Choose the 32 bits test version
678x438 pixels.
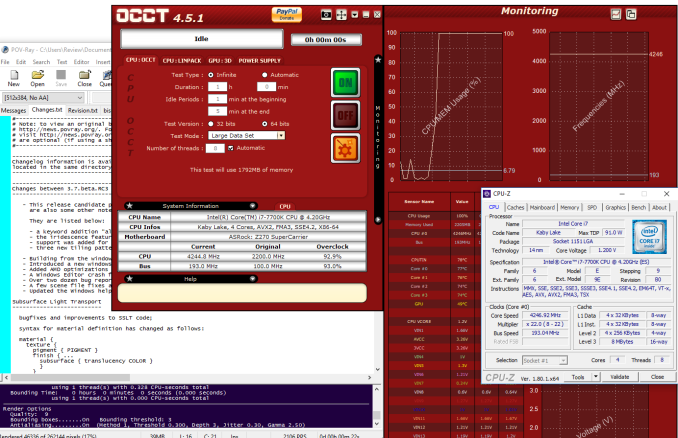point(211,124)
